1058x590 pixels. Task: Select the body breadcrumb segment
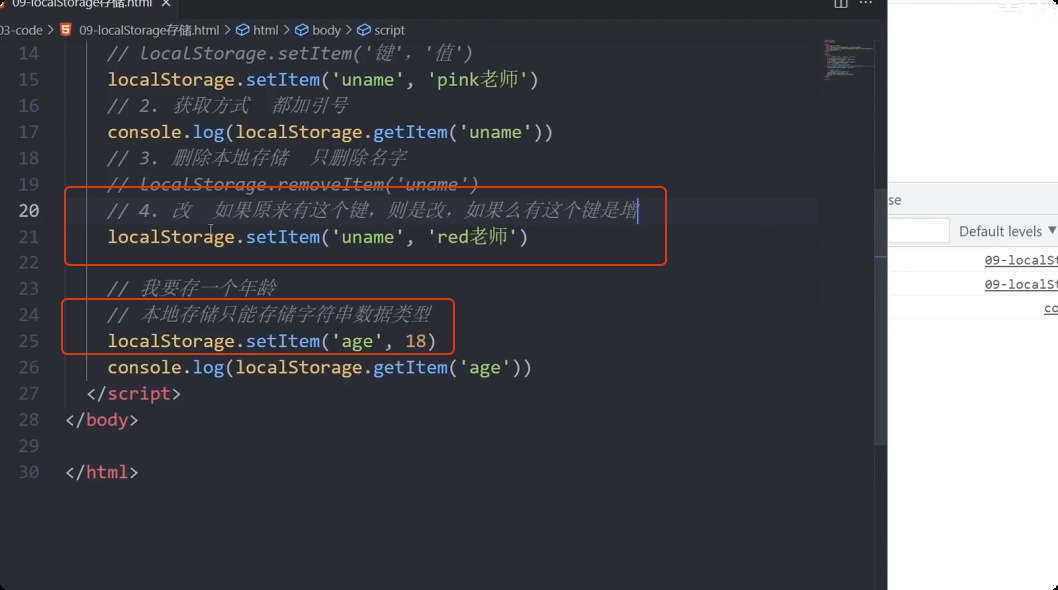click(x=327, y=30)
